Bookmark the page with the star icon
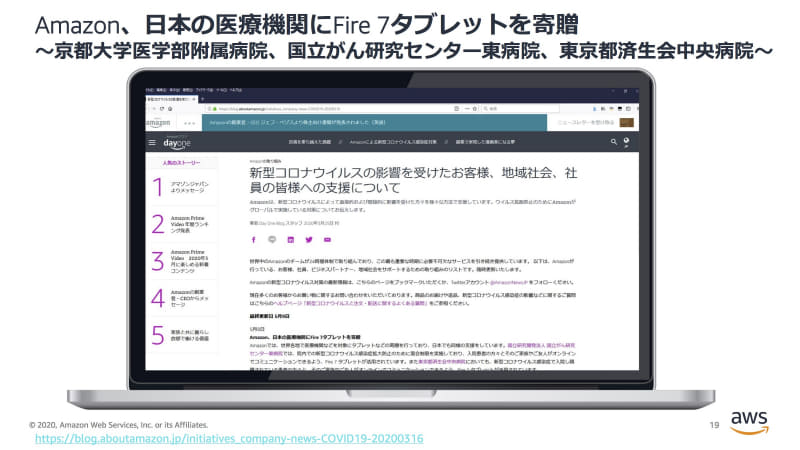The image size is (800, 450). (474, 109)
